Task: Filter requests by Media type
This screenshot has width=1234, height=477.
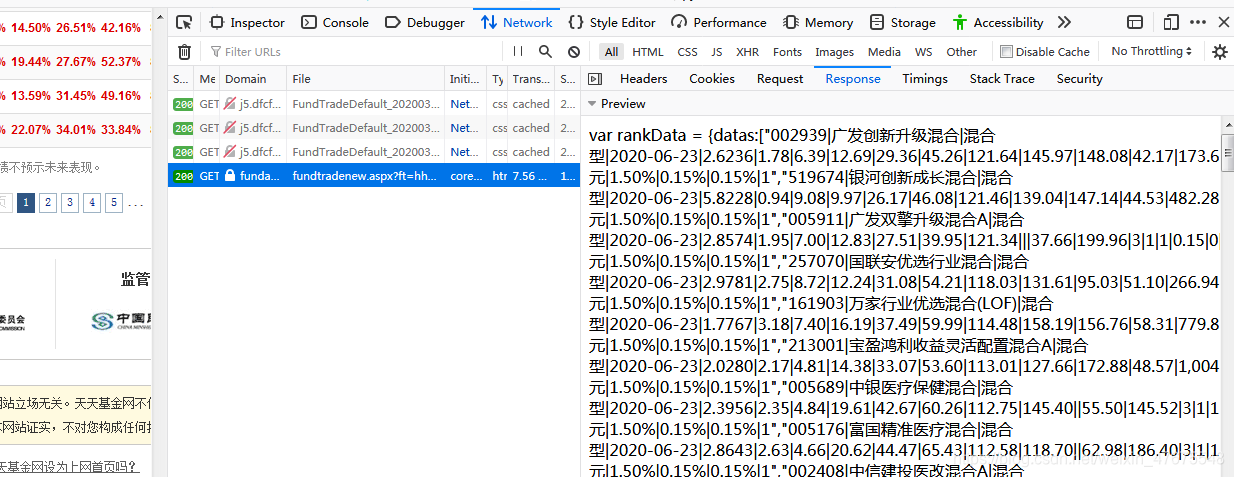Action: [x=884, y=52]
